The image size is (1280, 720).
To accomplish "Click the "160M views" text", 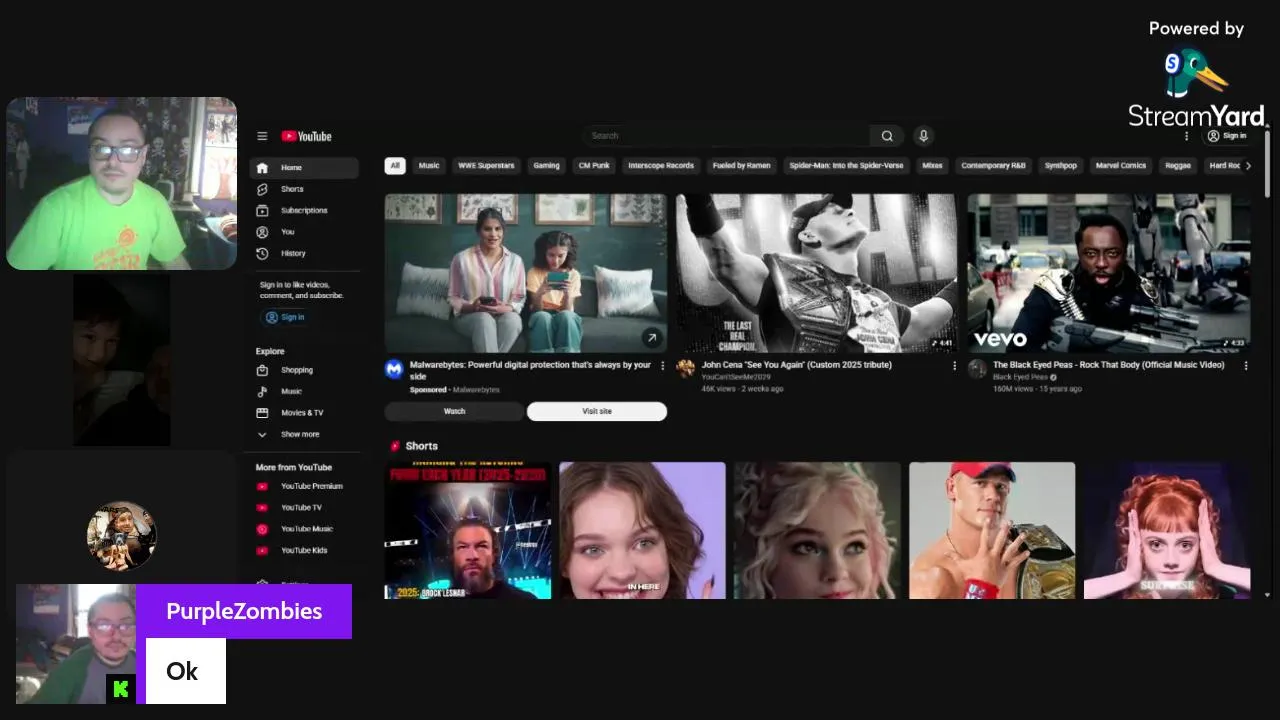I will point(1012,389).
